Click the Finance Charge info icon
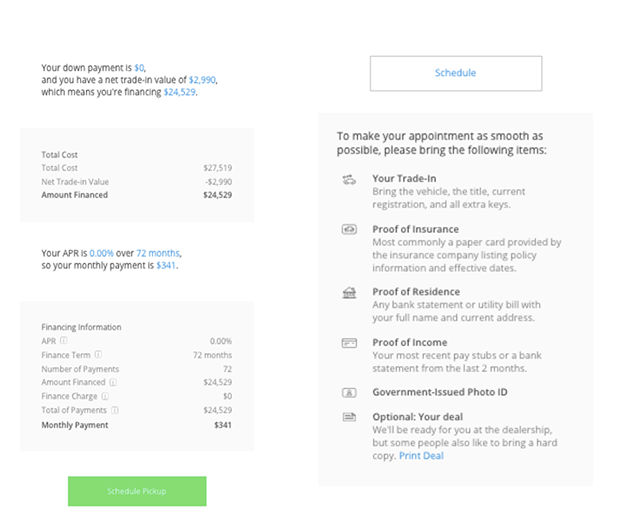Viewport: 620px width, 532px height. pyautogui.click(x=105, y=396)
